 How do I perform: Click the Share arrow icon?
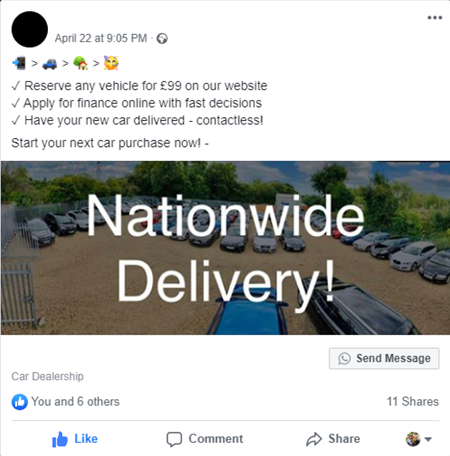(314, 439)
